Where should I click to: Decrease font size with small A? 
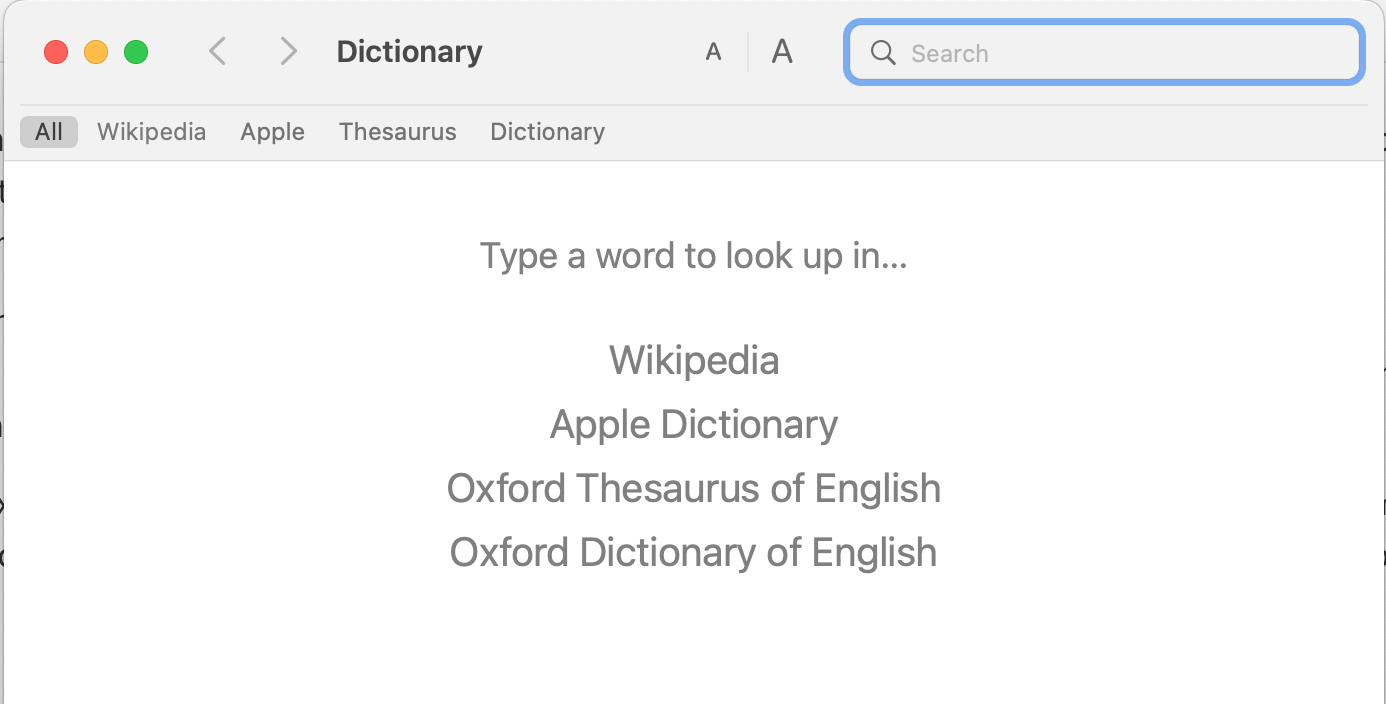point(713,52)
